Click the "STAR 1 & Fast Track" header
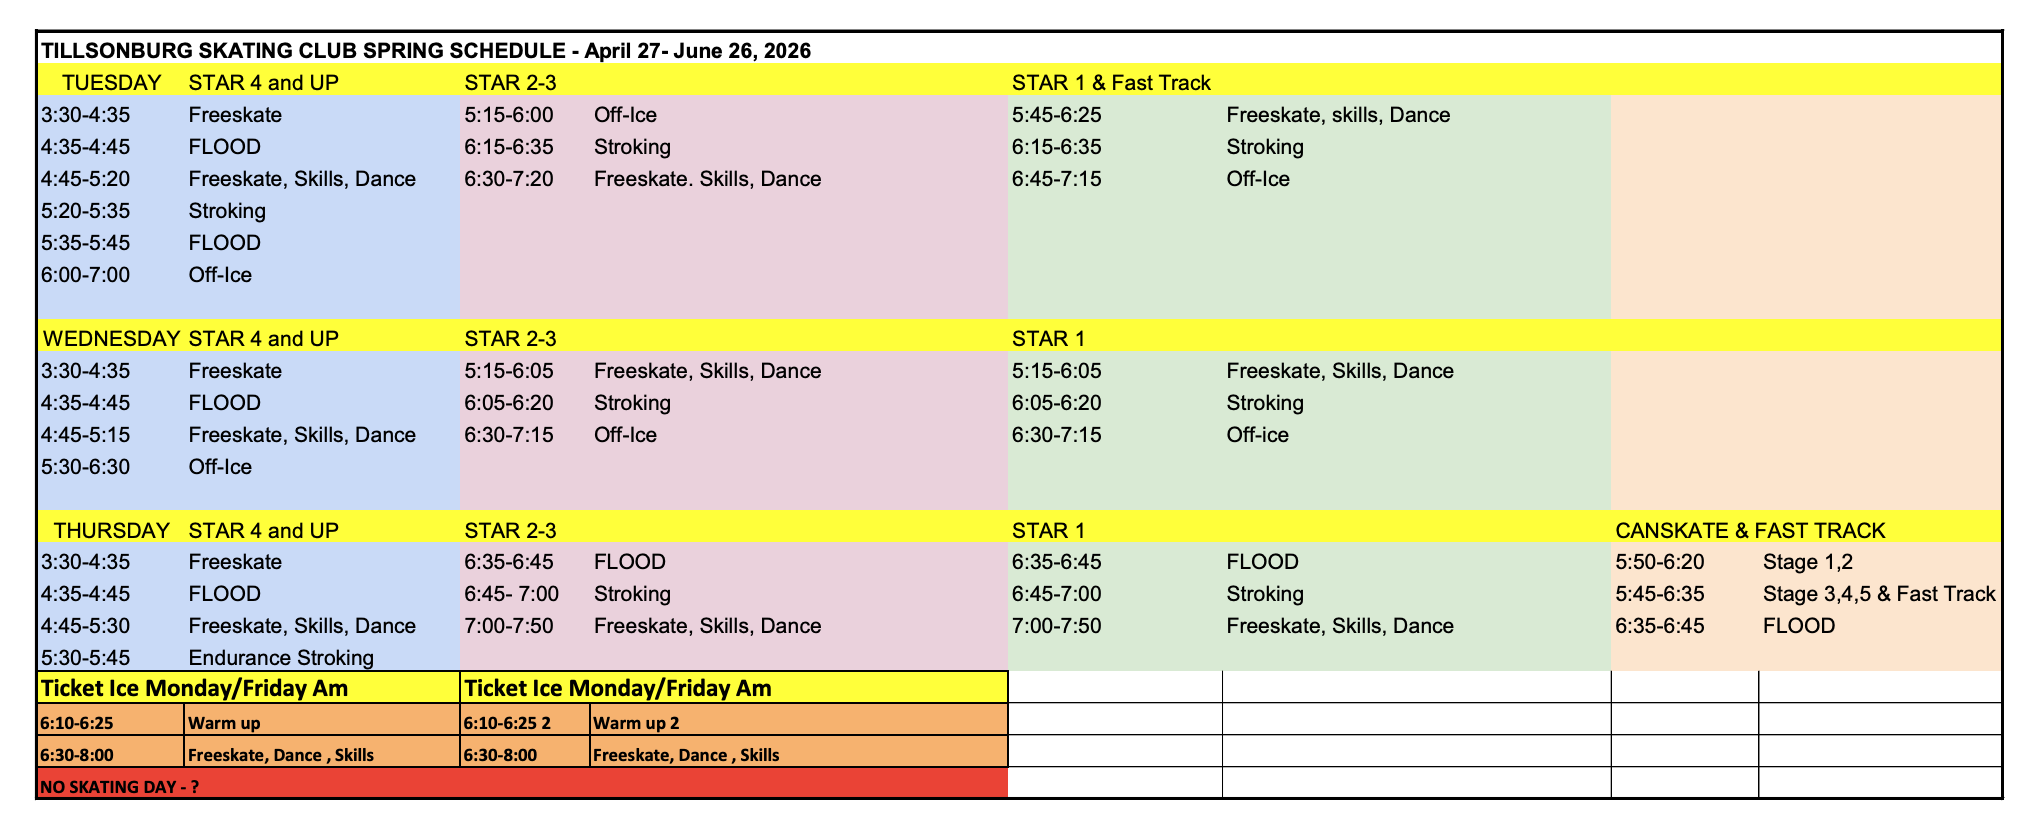Viewport: 2042px width, 838px height. tap(1111, 82)
